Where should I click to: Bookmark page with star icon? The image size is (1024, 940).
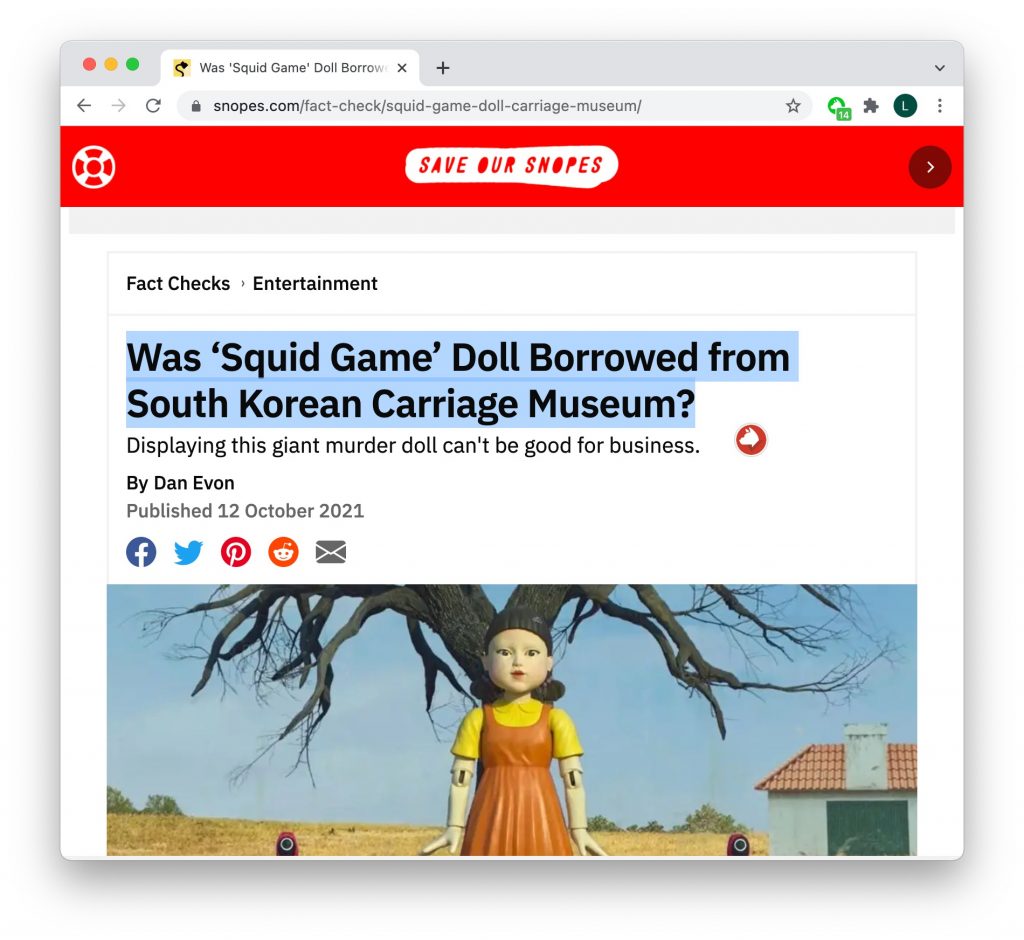click(x=793, y=106)
